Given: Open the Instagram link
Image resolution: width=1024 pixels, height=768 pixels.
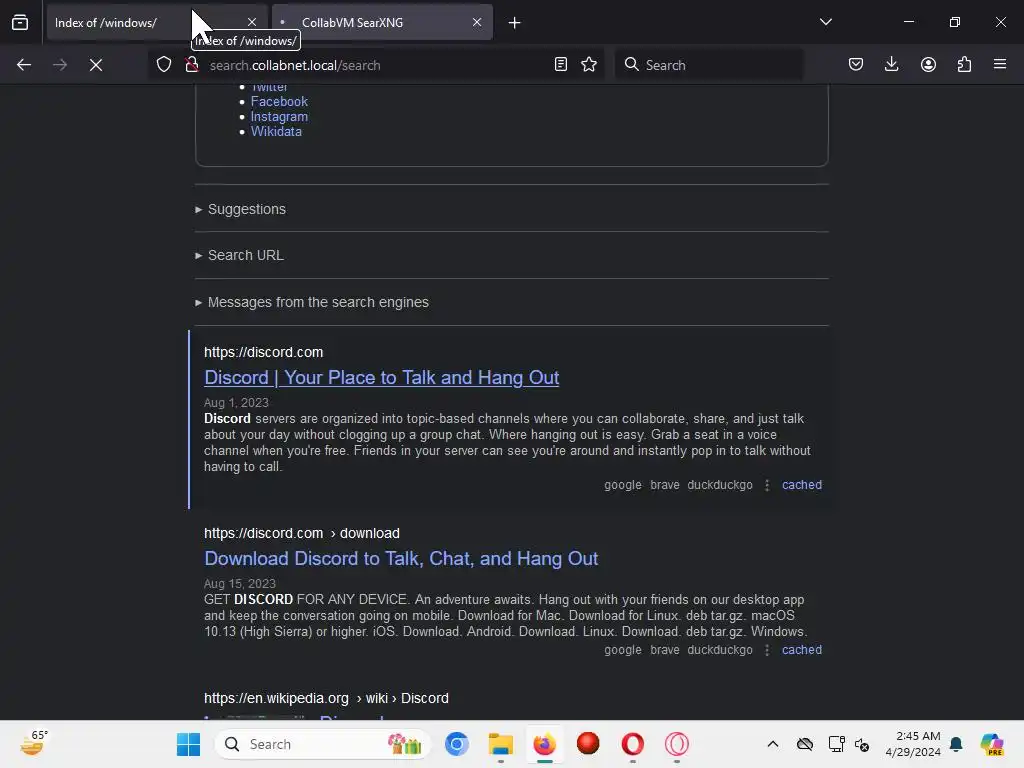Looking at the screenshot, I should point(279,116).
